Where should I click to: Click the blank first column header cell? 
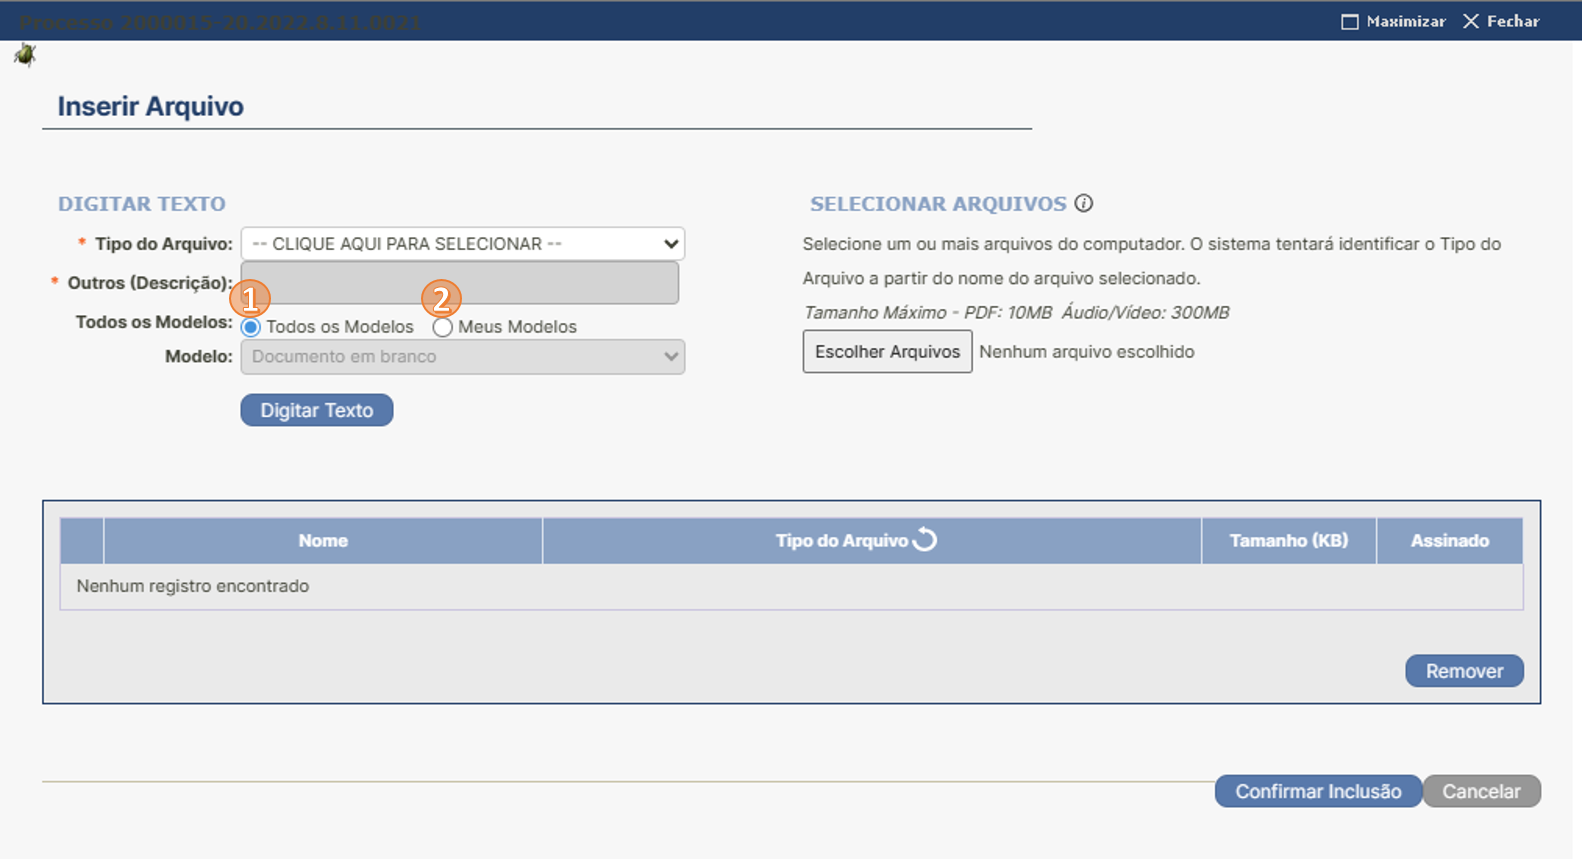[x=82, y=541]
